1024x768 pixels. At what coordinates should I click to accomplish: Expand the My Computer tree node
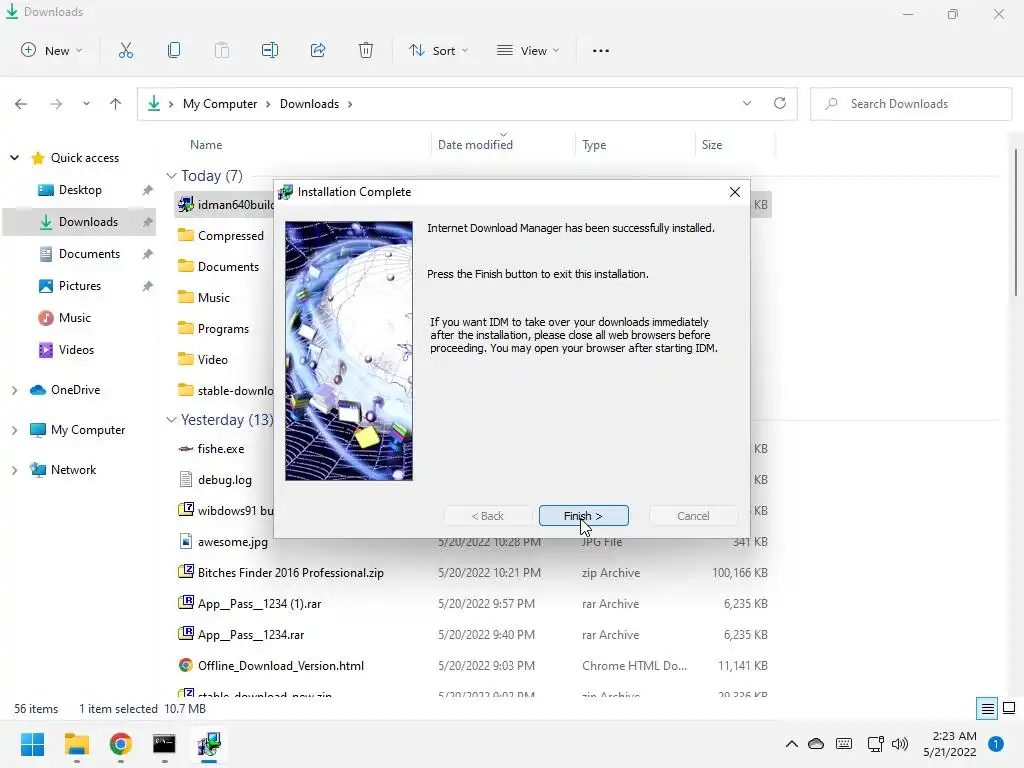[14, 430]
